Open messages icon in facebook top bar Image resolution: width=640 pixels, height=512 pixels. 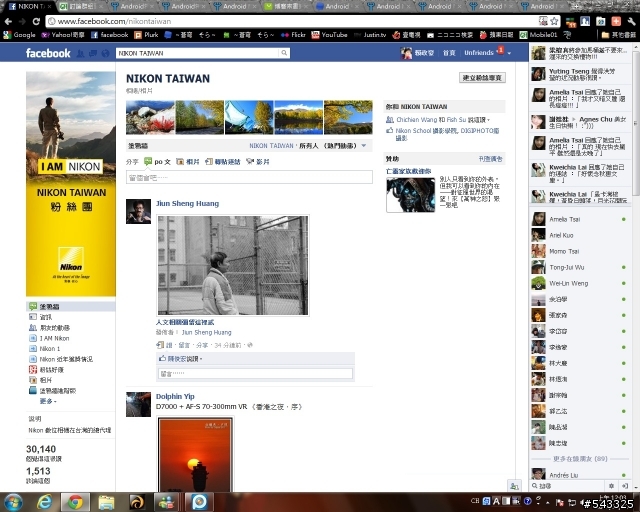(x=93, y=53)
